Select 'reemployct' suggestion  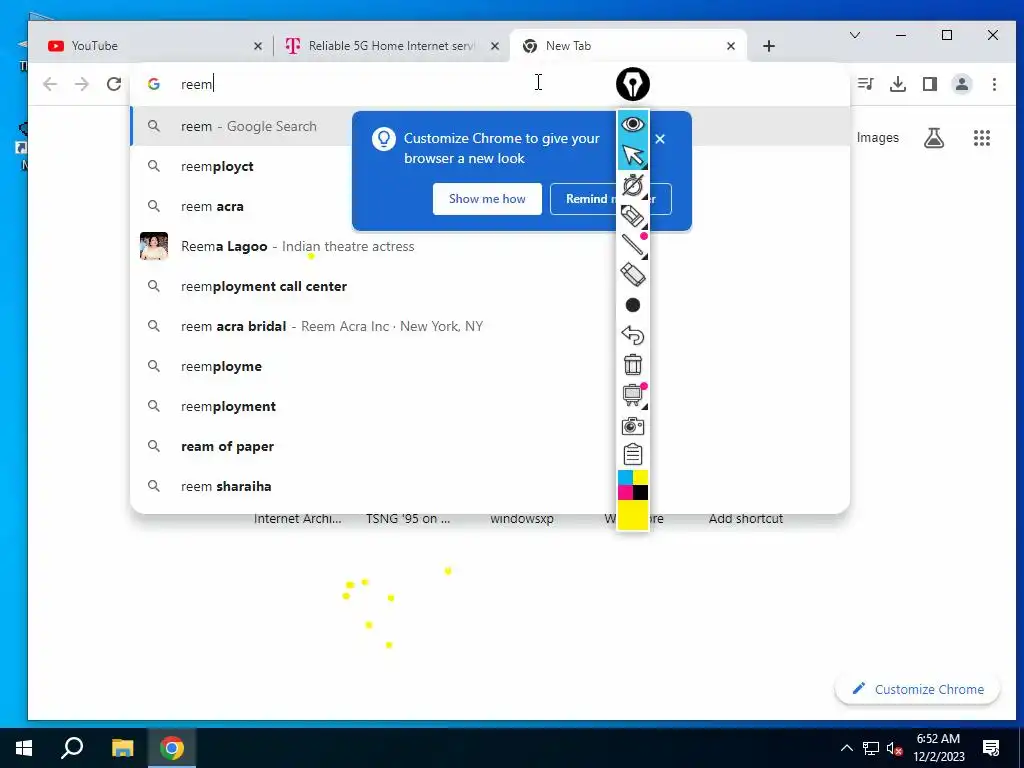click(x=490, y=167)
